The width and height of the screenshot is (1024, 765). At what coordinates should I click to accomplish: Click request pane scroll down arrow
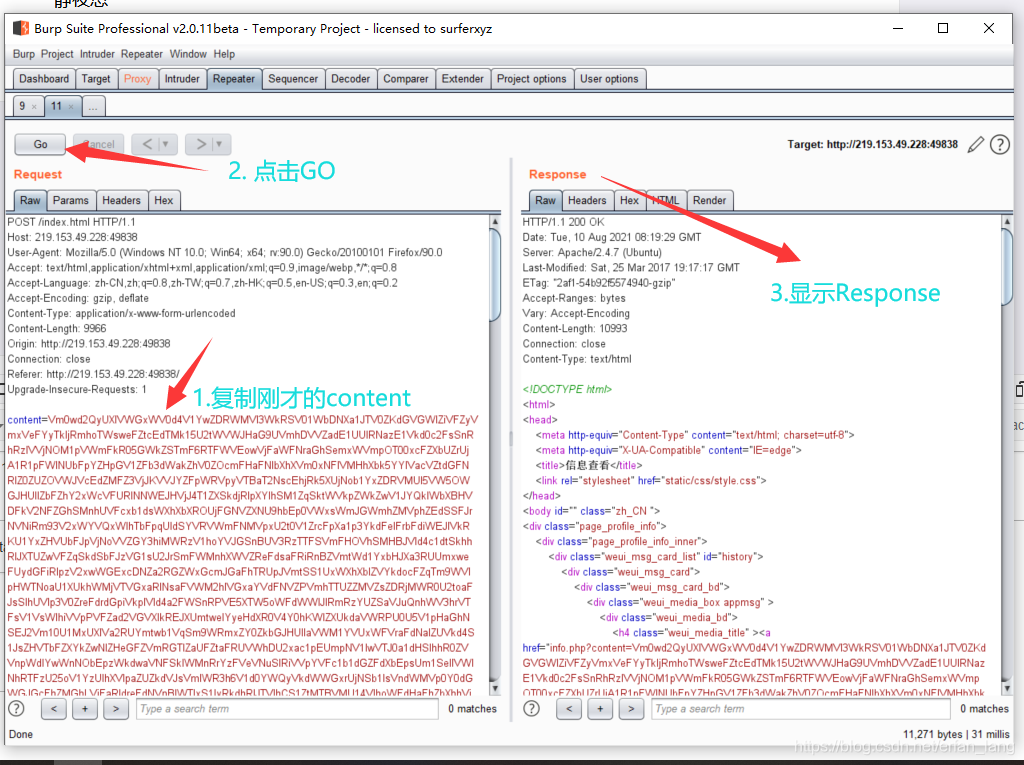click(495, 688)
